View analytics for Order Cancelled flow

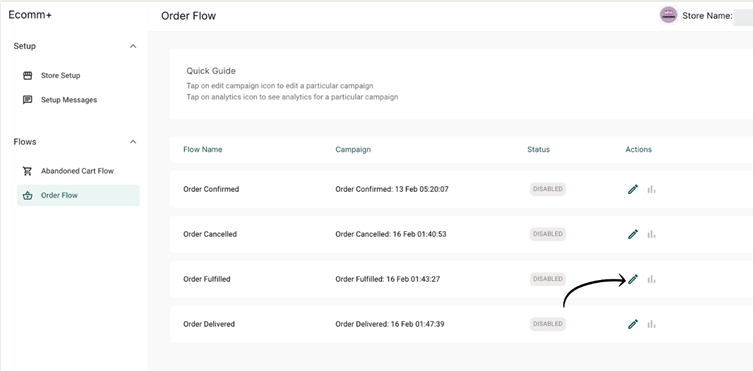click(x=651, y=234)
